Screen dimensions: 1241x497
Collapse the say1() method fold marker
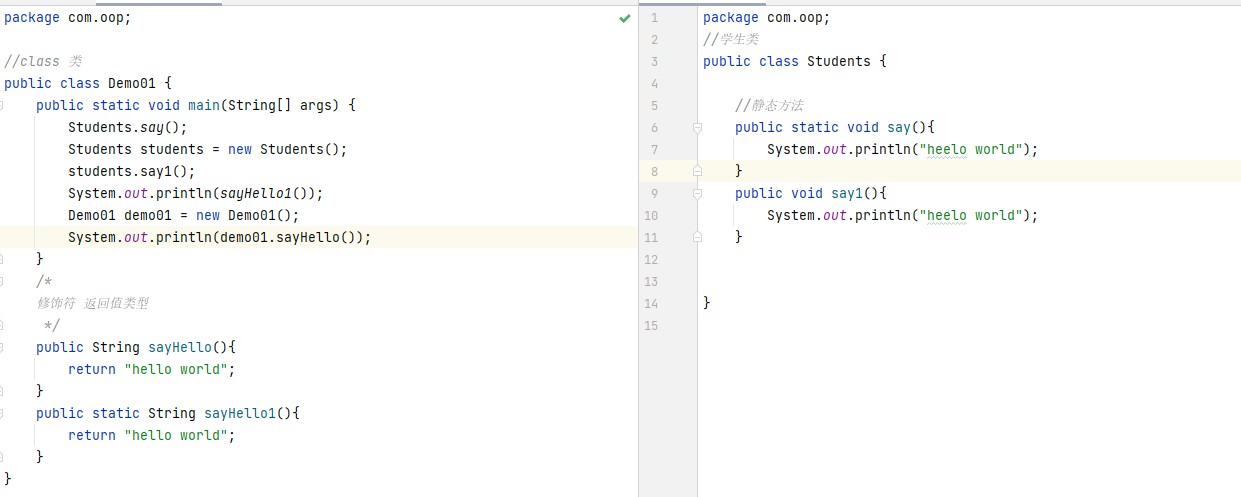(x=698, y=194)
